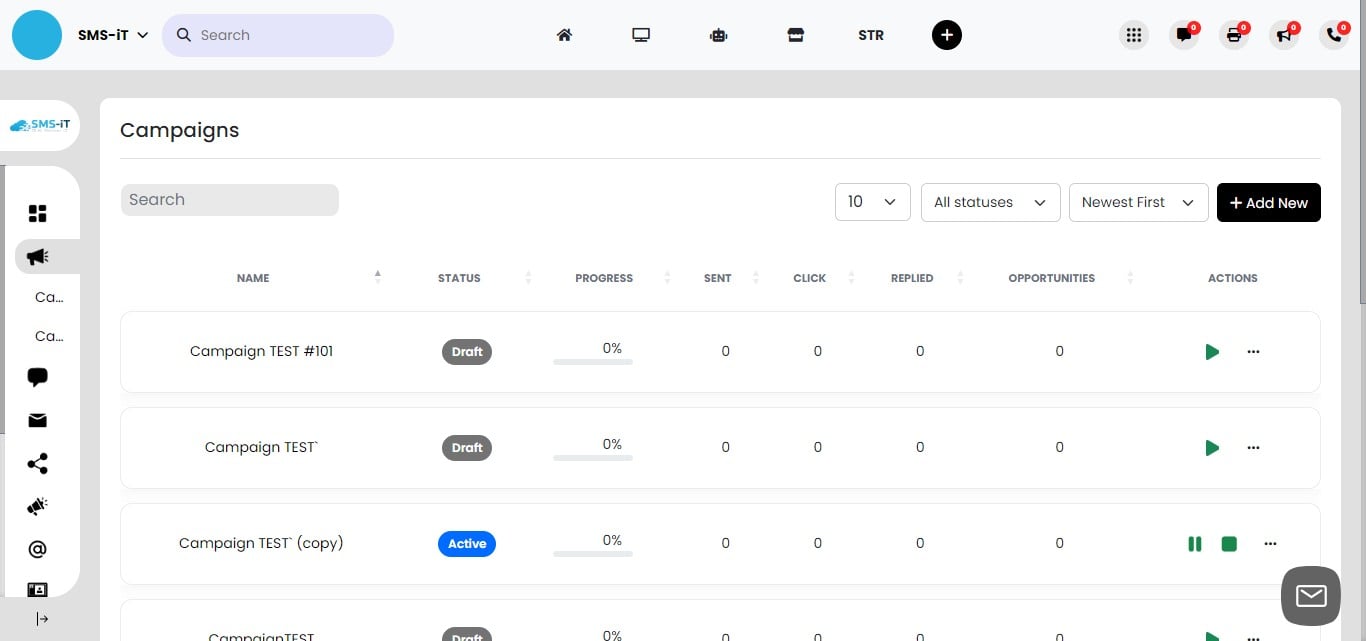The height and width of the screenshot is (641, 1366).
Task: Open the apps grid icon
Action: click(x=1133, y=35)
